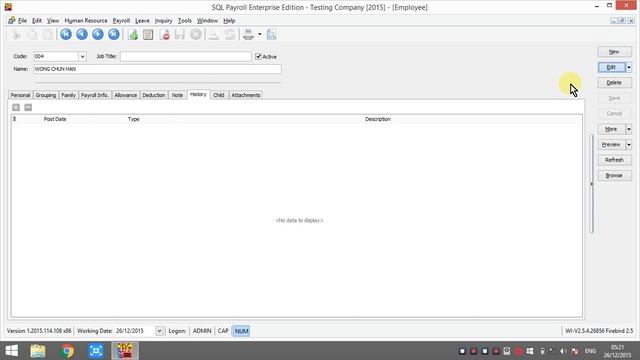Switch to the Personal tab
The width and height of the screenshot is (640, 360).
[20, 95]
